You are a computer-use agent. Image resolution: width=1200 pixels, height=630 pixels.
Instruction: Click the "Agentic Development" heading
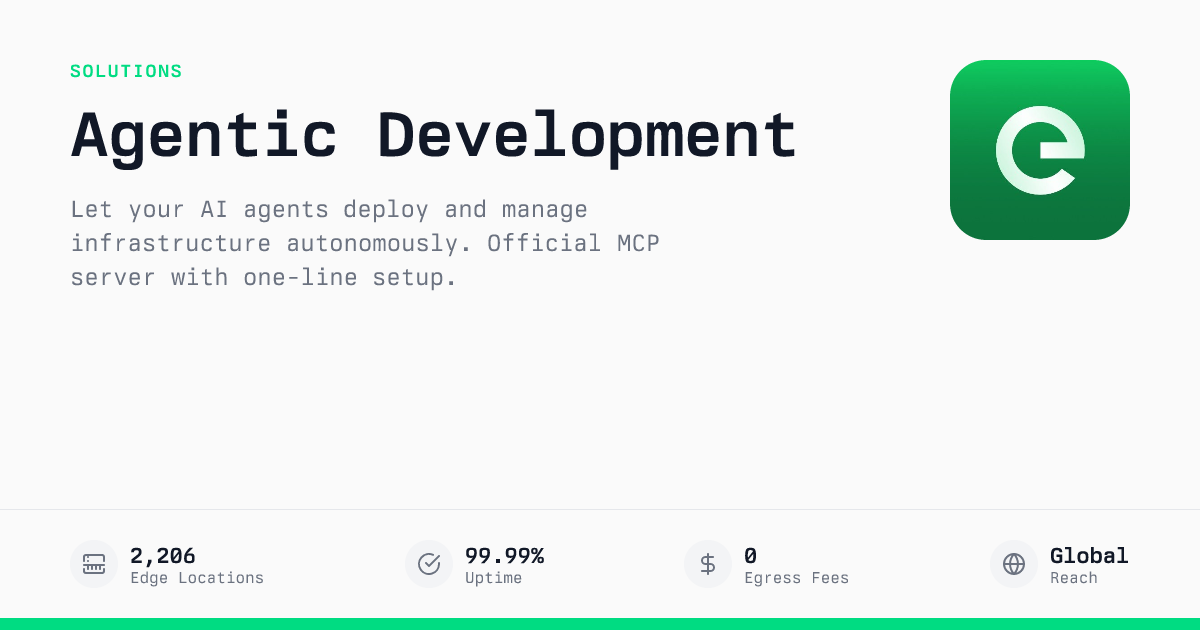[433, 135]
